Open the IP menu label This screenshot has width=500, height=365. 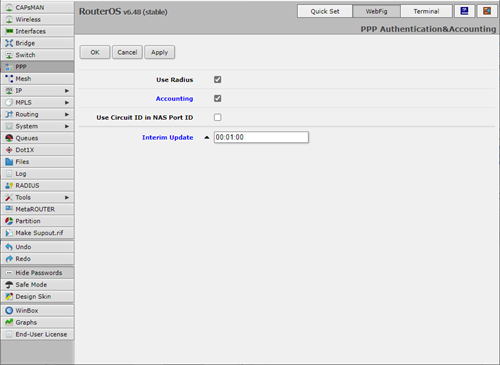pyautogui.click(x=19, y=91)
